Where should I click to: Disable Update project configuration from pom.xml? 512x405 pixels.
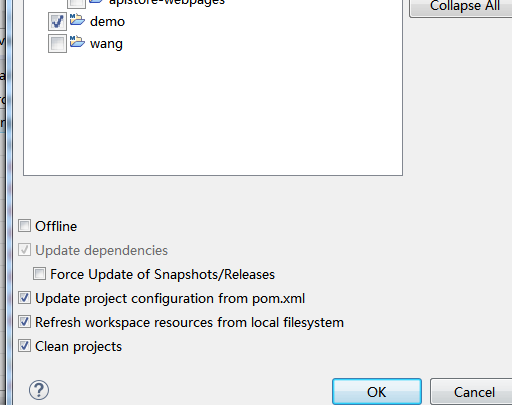pyautogui.click(x=24, y=298)
